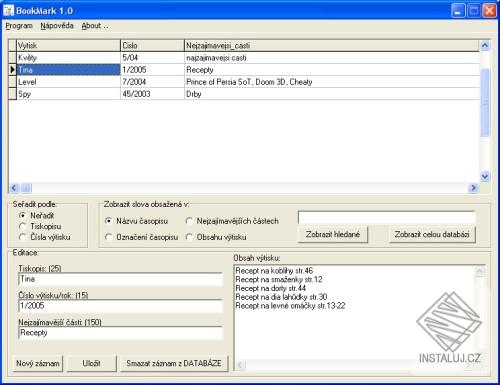
Task: Click the Recepty table cell
Action: point(332,70)
